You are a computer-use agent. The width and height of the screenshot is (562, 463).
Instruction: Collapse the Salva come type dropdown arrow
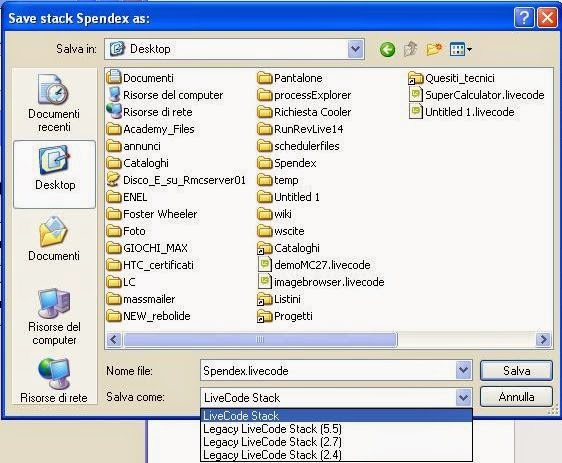tap(463, 397)
